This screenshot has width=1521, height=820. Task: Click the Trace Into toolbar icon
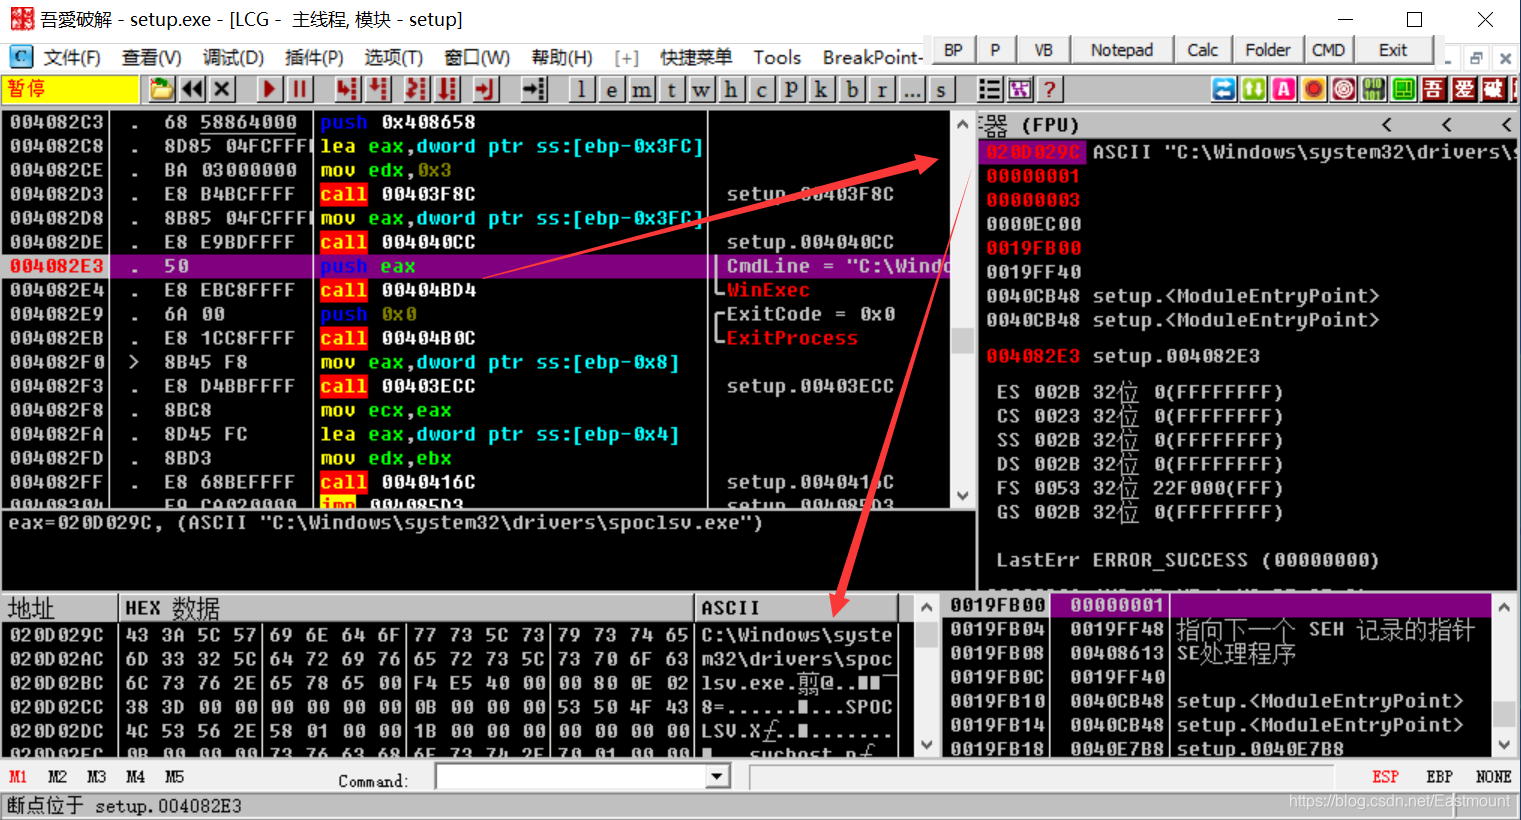(417, 90)
